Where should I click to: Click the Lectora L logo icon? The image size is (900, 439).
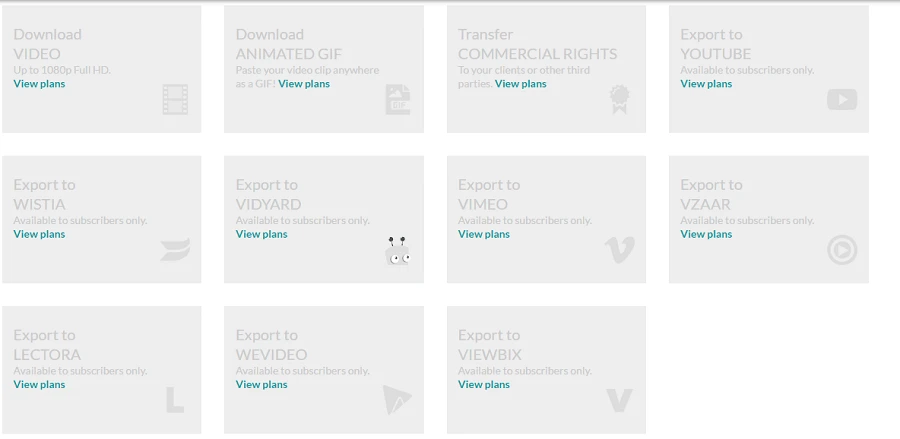(x=175, y=400)
